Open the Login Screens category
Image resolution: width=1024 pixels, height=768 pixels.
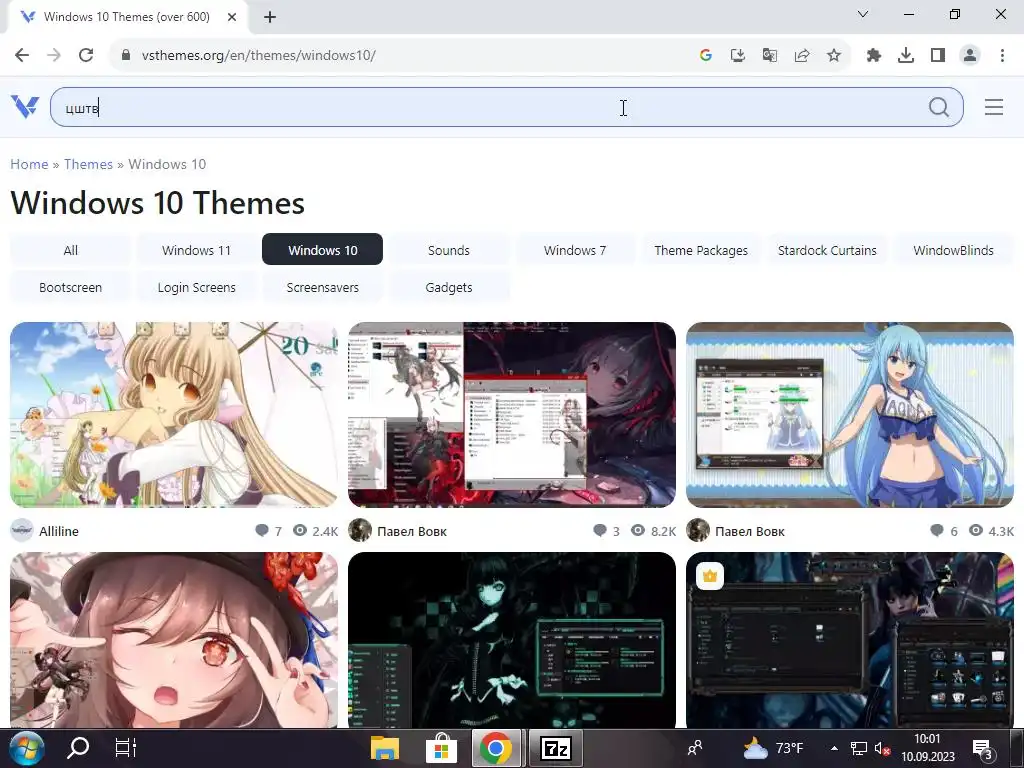[197, 287]
